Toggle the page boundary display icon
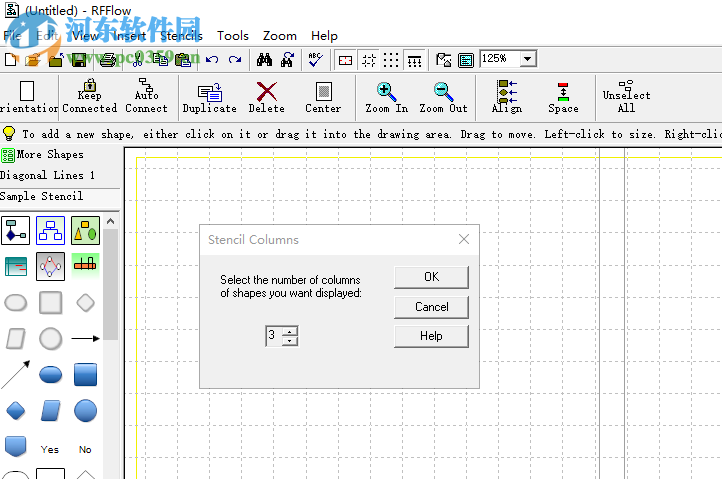722x479 pixels. (x=345, y=60)
